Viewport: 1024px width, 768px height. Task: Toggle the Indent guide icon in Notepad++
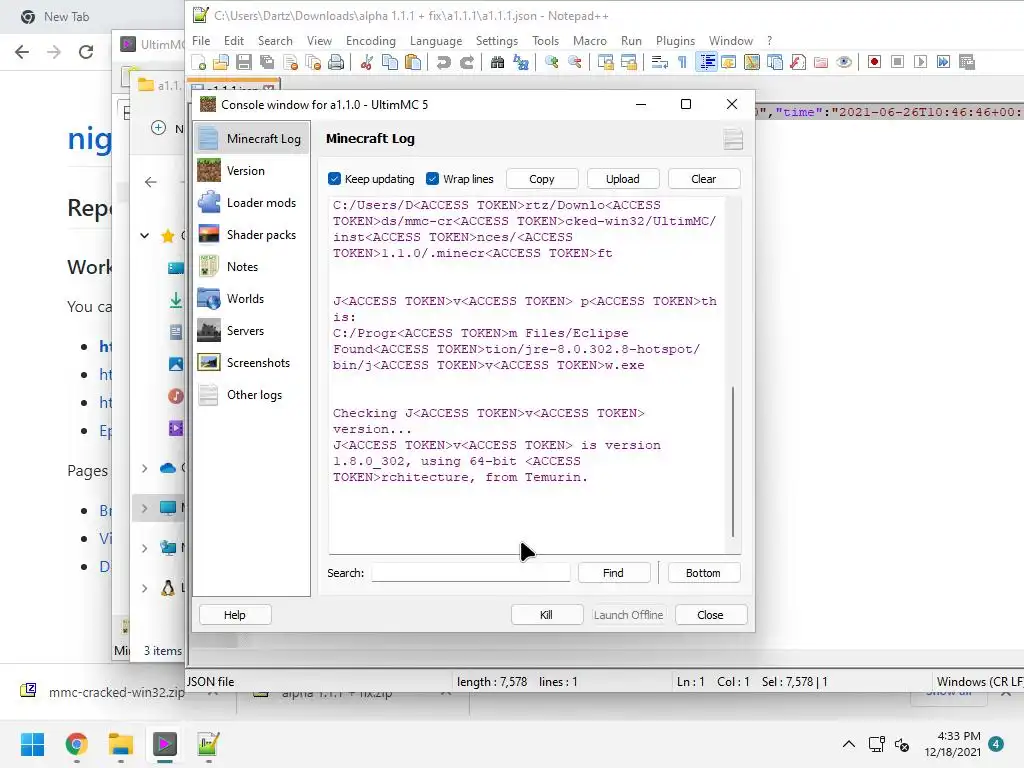tap(706, 62)
